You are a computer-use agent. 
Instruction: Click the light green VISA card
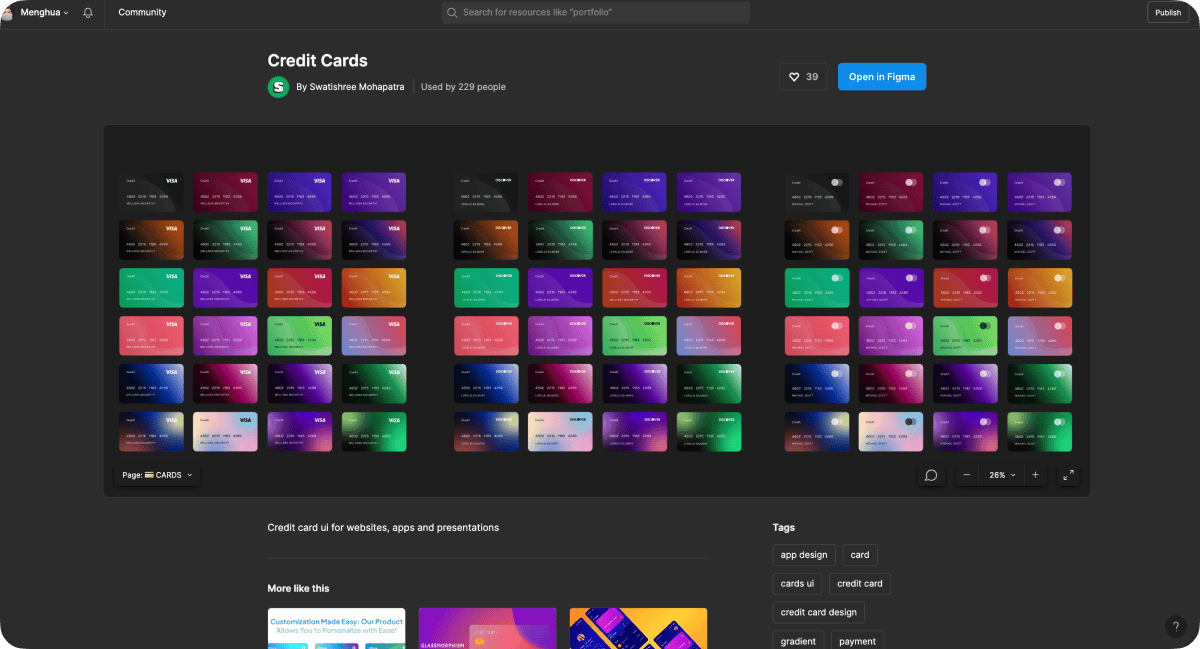pos(299,336)
